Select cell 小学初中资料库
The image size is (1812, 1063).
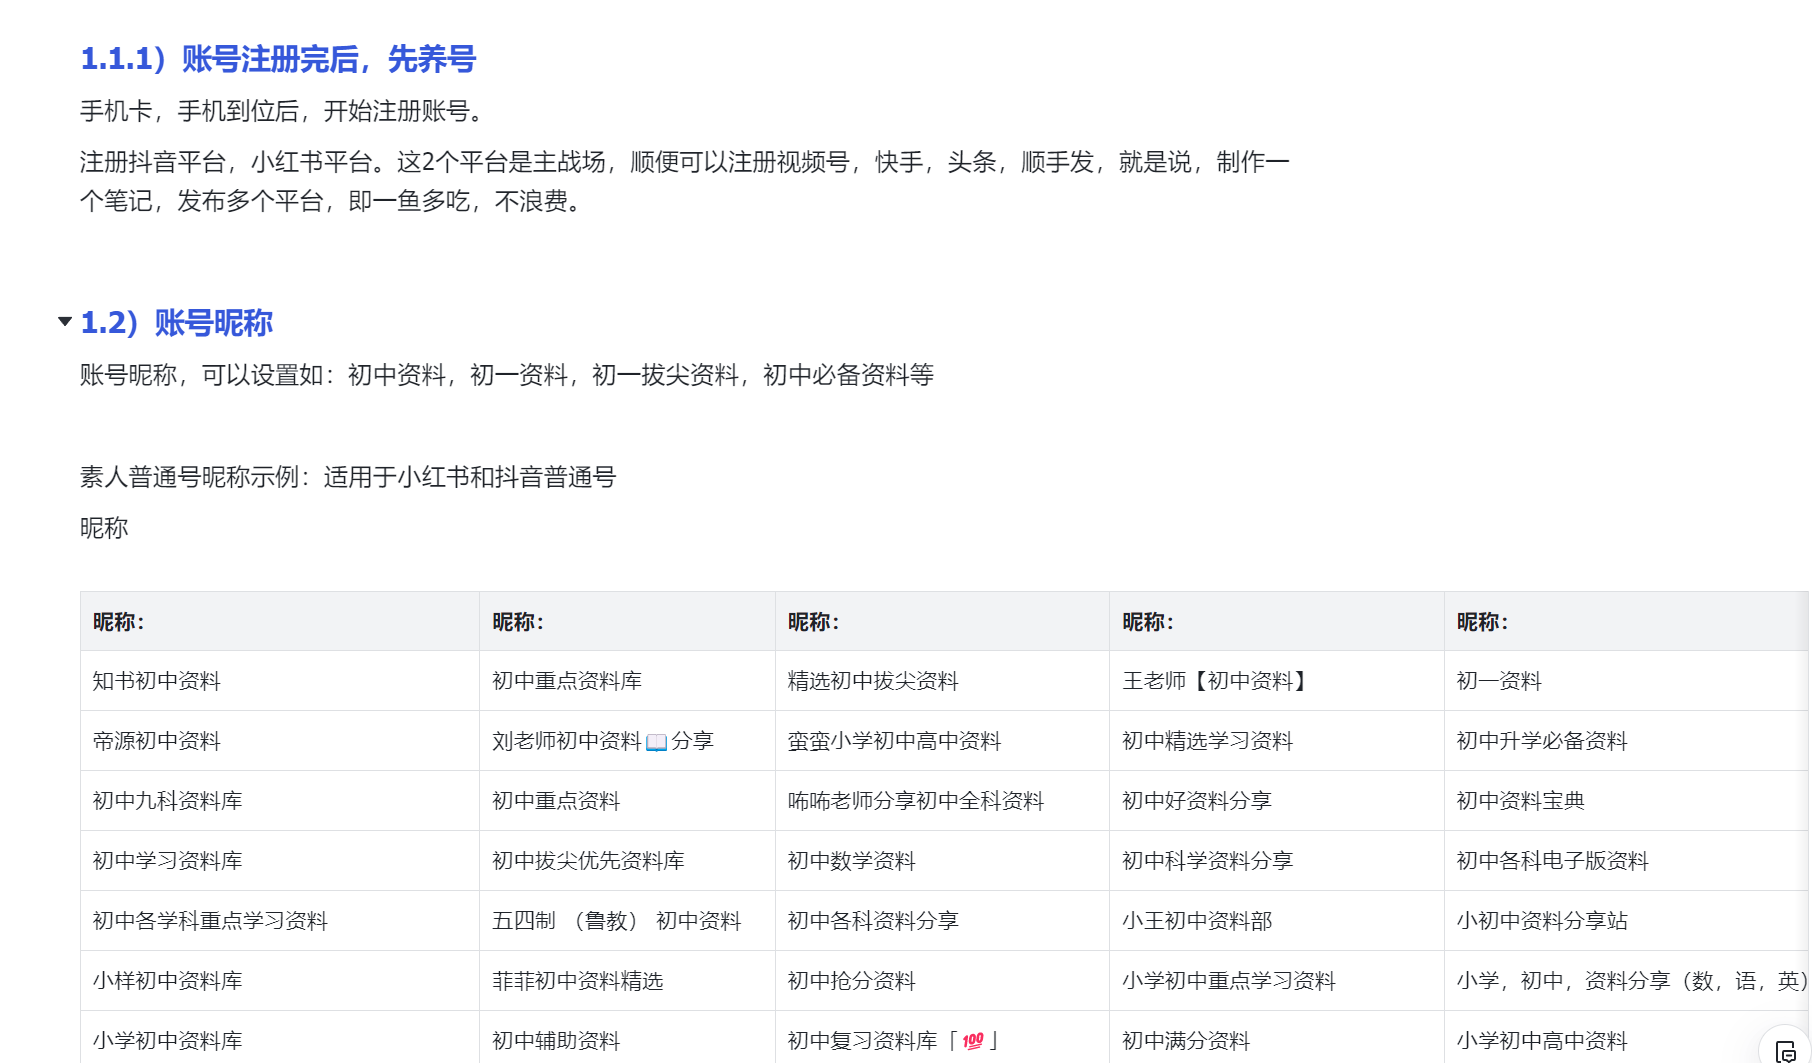(x=280, y=1038)
